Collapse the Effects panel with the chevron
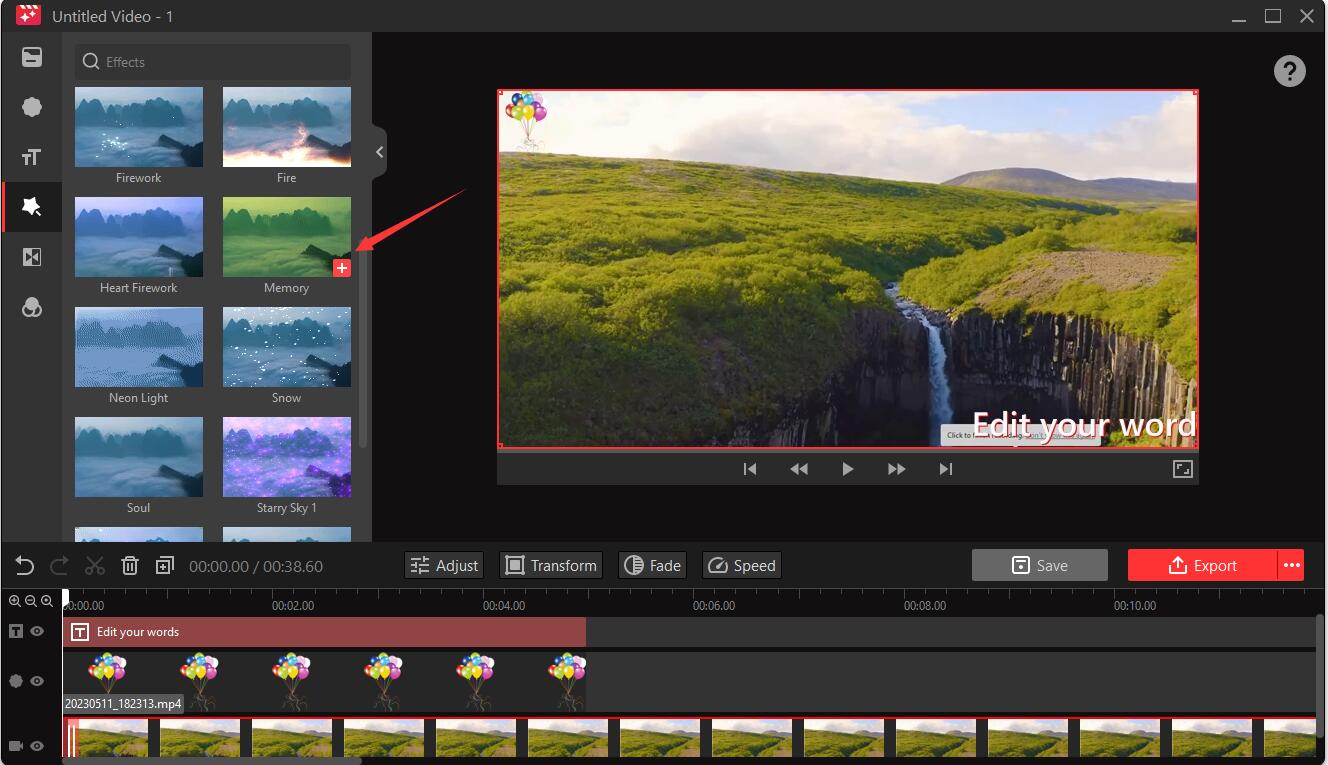 pos(378,152)
